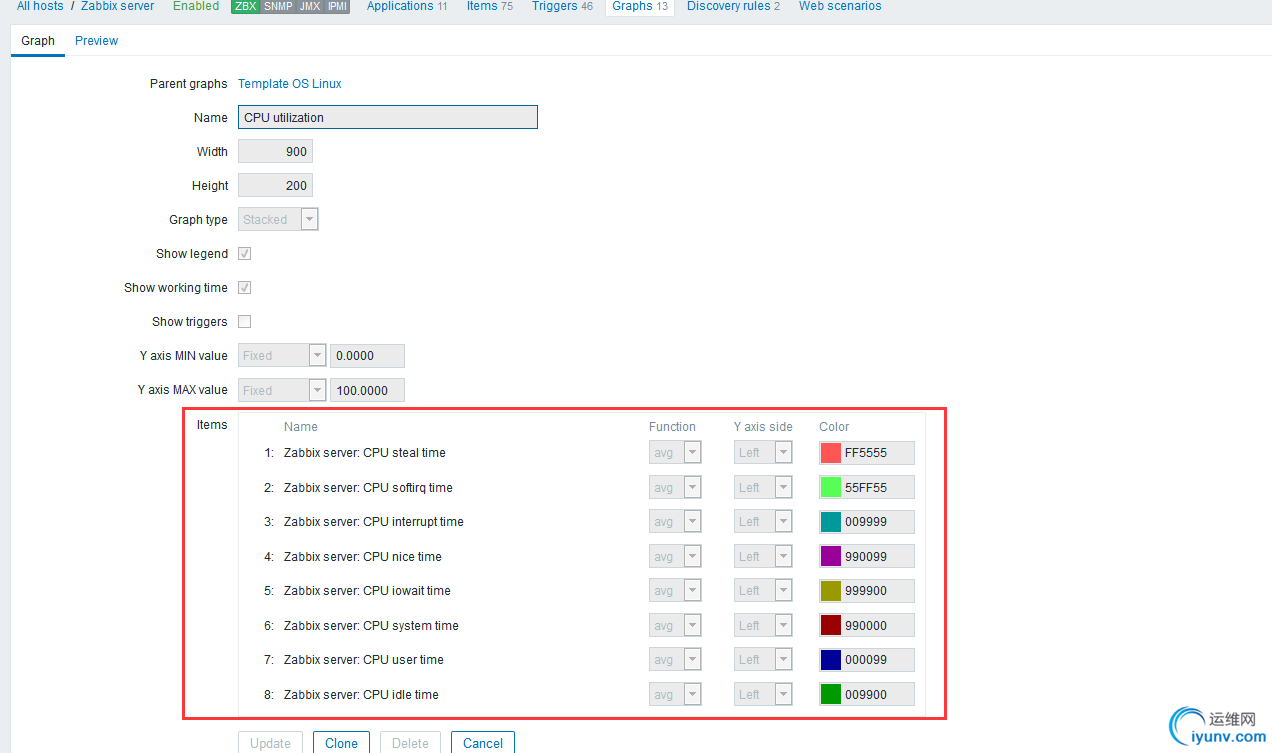Screen dimensions: 1272x753
Task: Click the SNMP availability badge
Action: point(278,6)
